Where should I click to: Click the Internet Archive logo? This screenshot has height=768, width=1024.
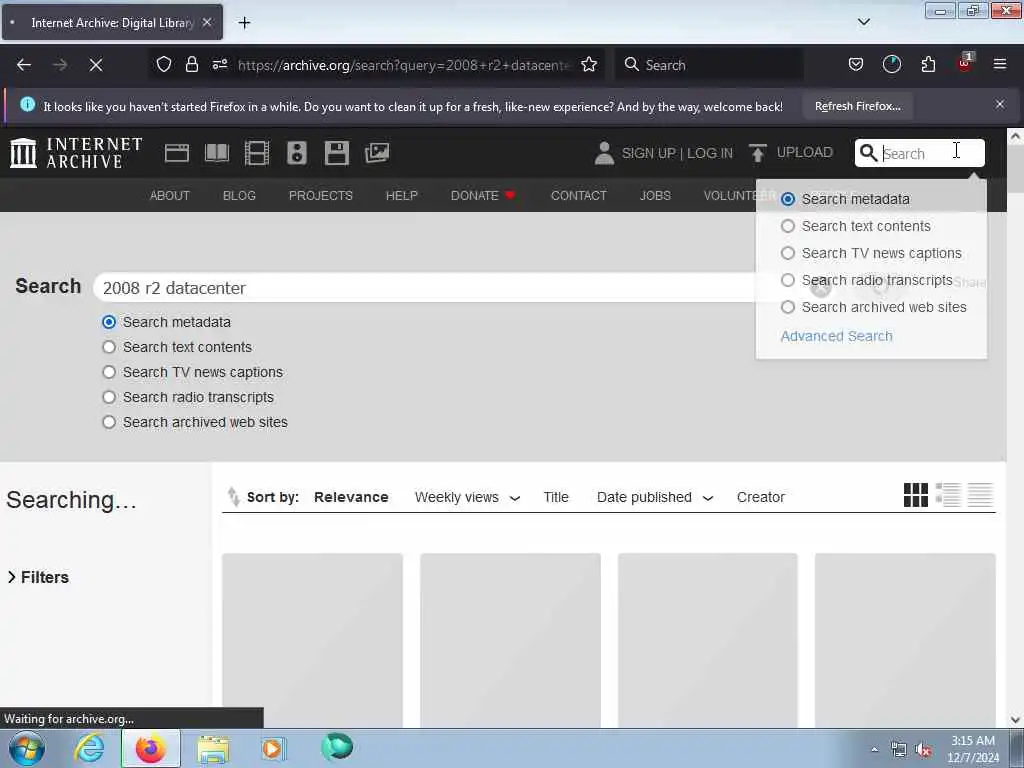[x=76, y=153]
